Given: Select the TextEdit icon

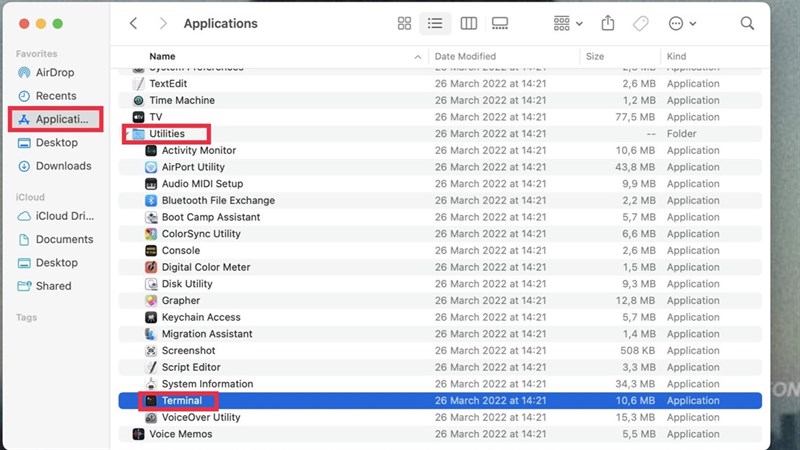Looking at the screenshot, I should (x=138, y=84).
